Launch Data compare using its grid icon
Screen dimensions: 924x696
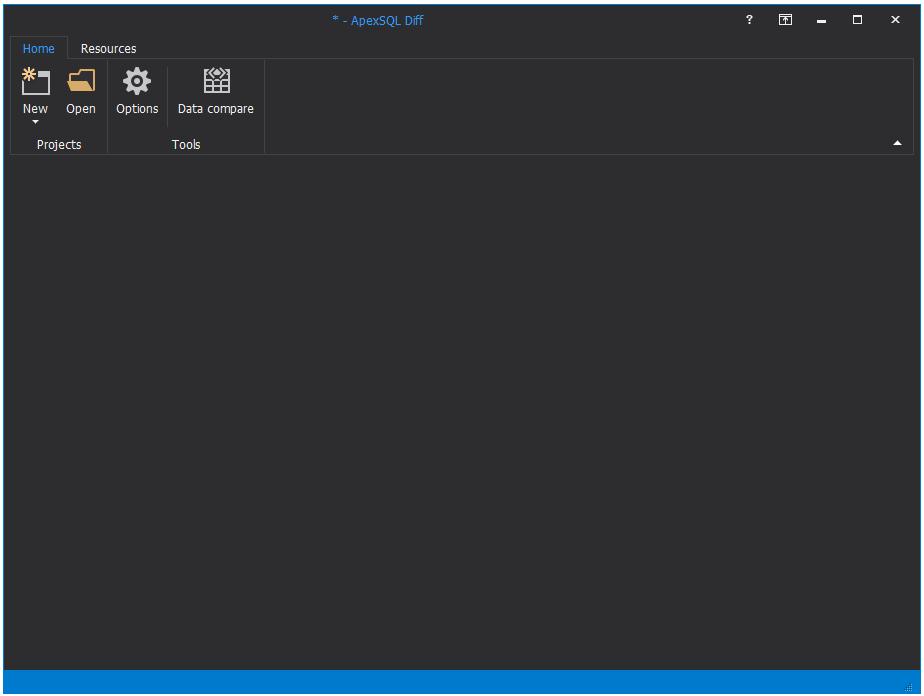click(216, 80)
